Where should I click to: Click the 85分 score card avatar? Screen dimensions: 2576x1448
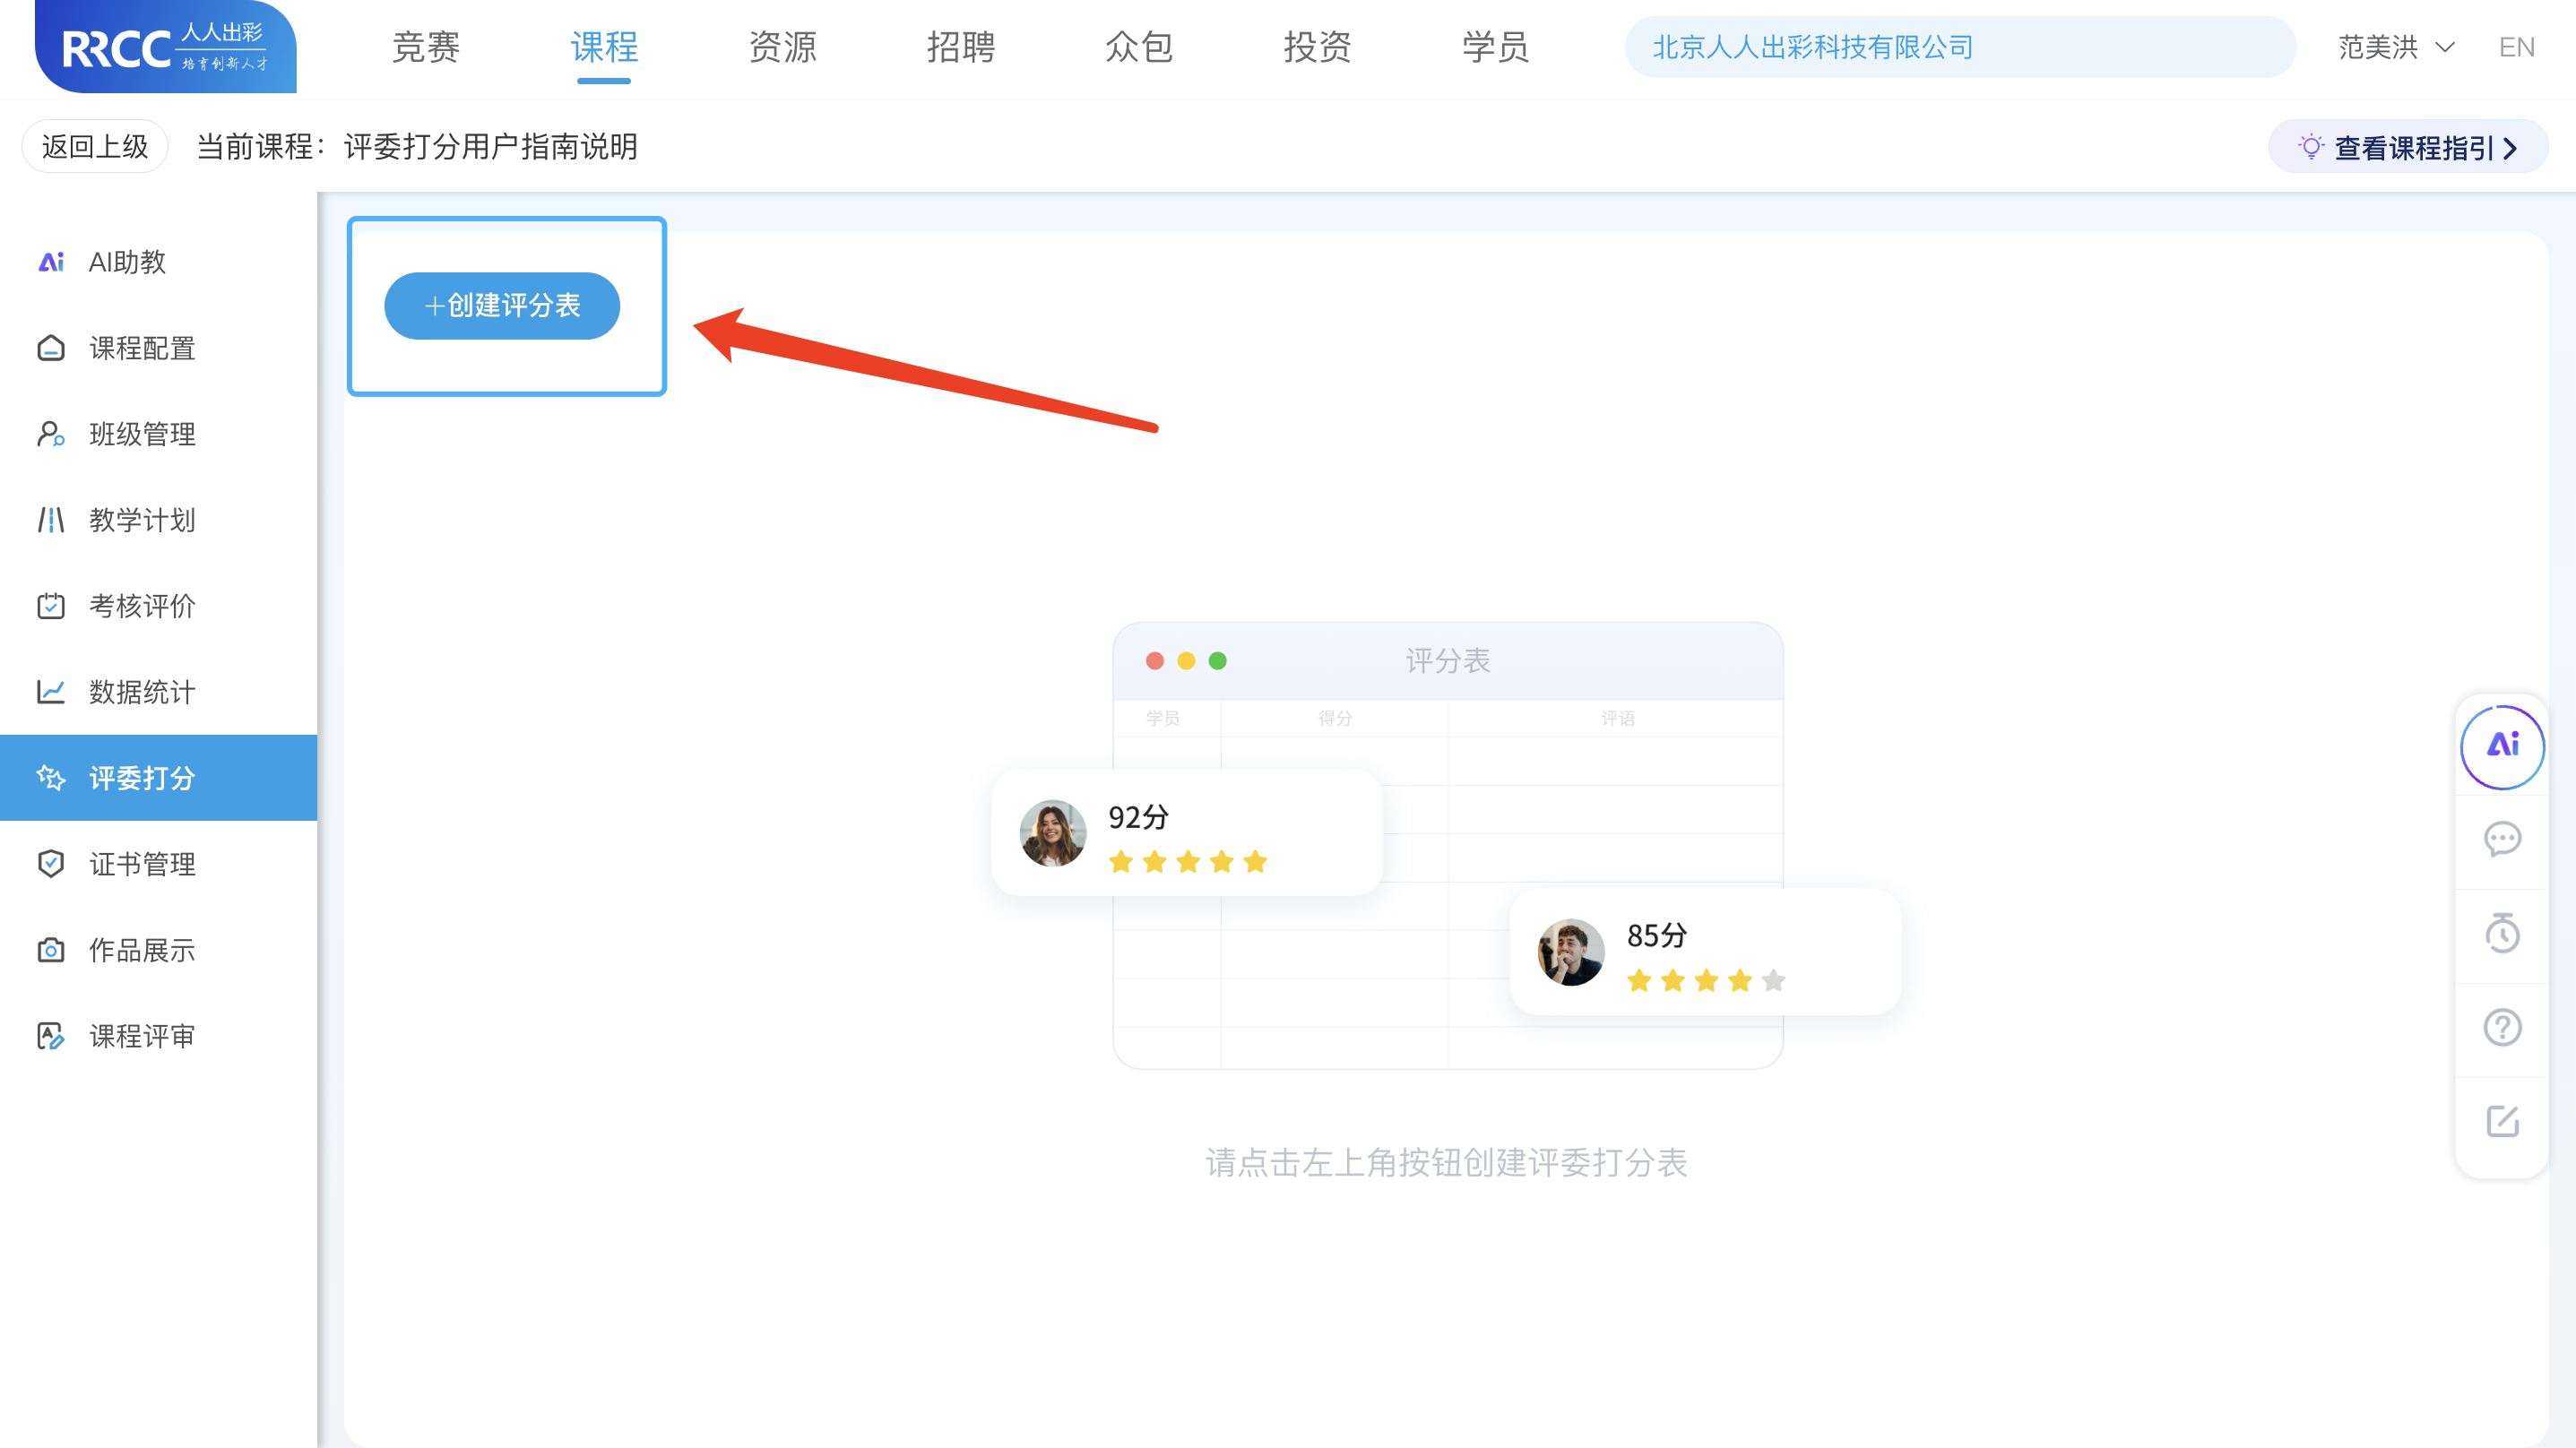coord(1571,952)
